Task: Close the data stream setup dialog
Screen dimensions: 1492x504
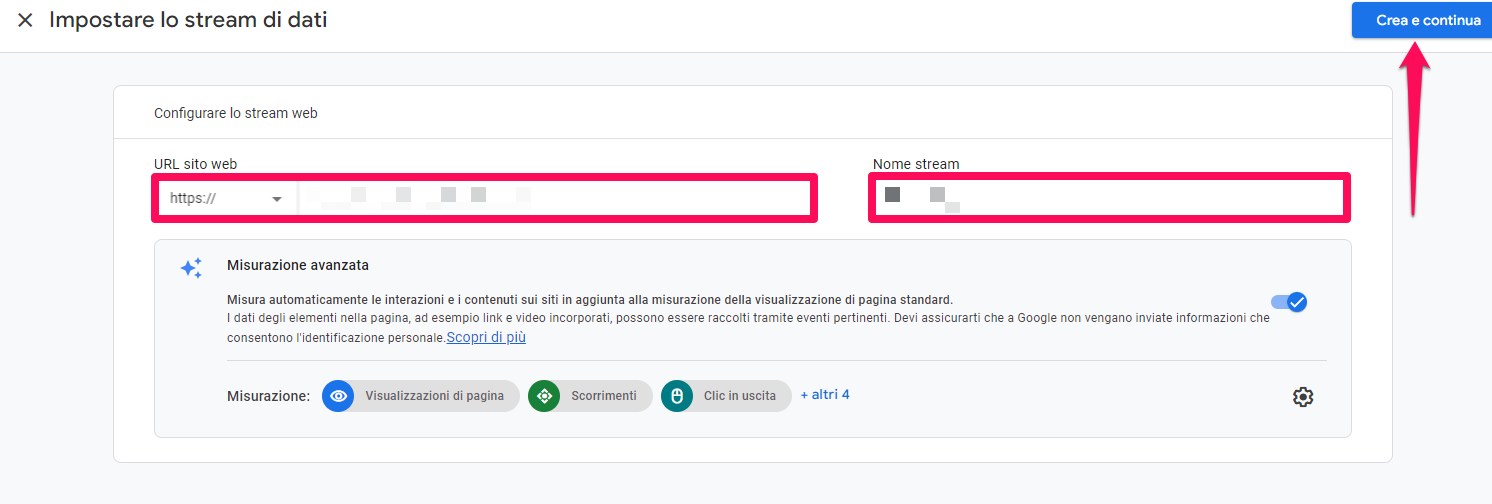Action: click(25, 20)
